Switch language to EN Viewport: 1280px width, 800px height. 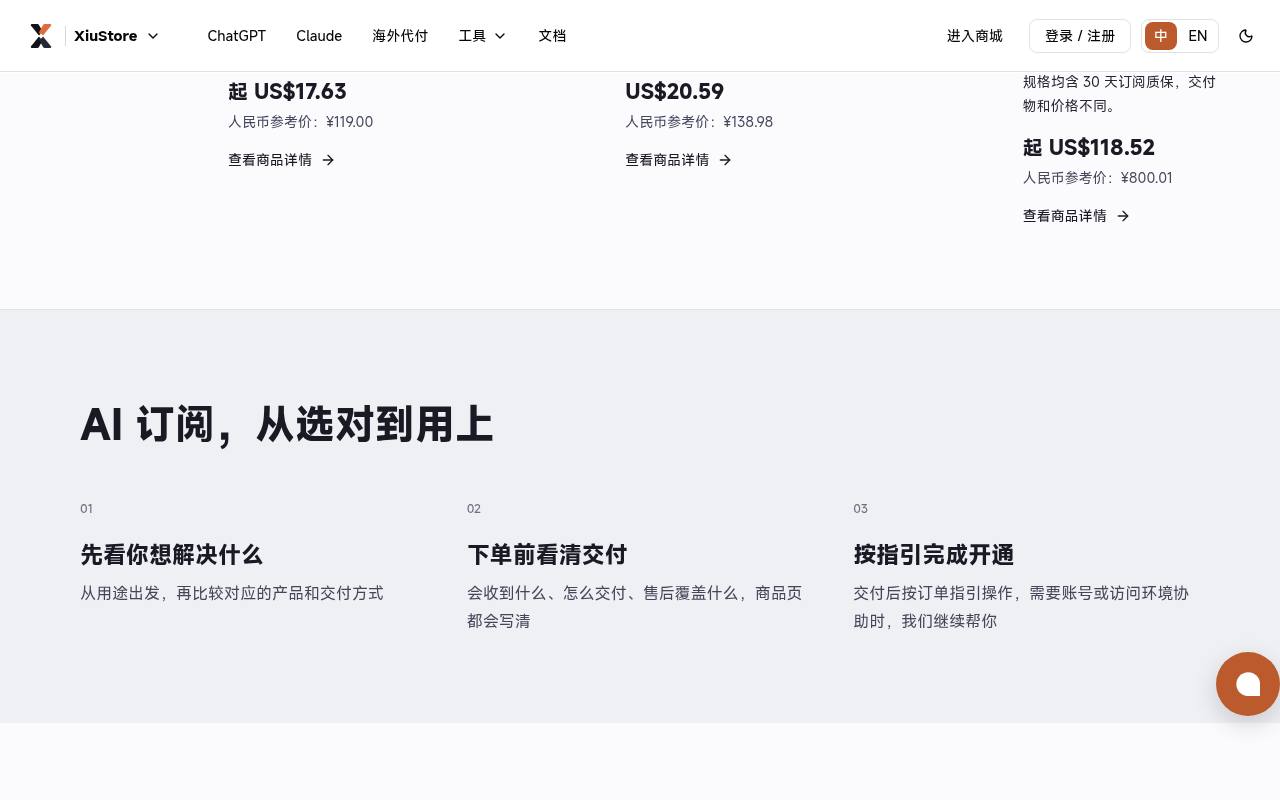point(1198,36)
